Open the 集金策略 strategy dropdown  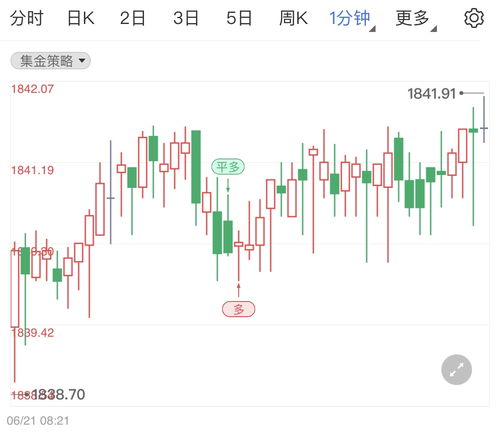point(51,61)
